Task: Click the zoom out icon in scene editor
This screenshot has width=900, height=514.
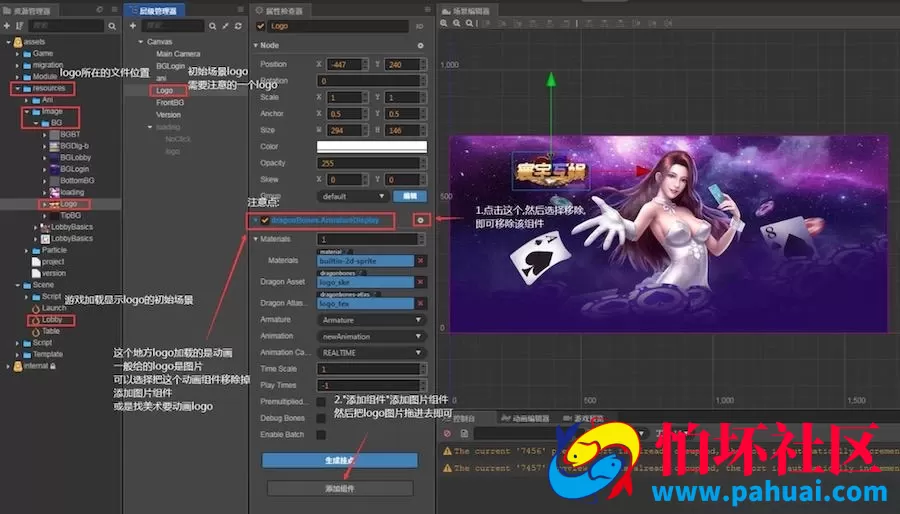Action: [456, 24]
